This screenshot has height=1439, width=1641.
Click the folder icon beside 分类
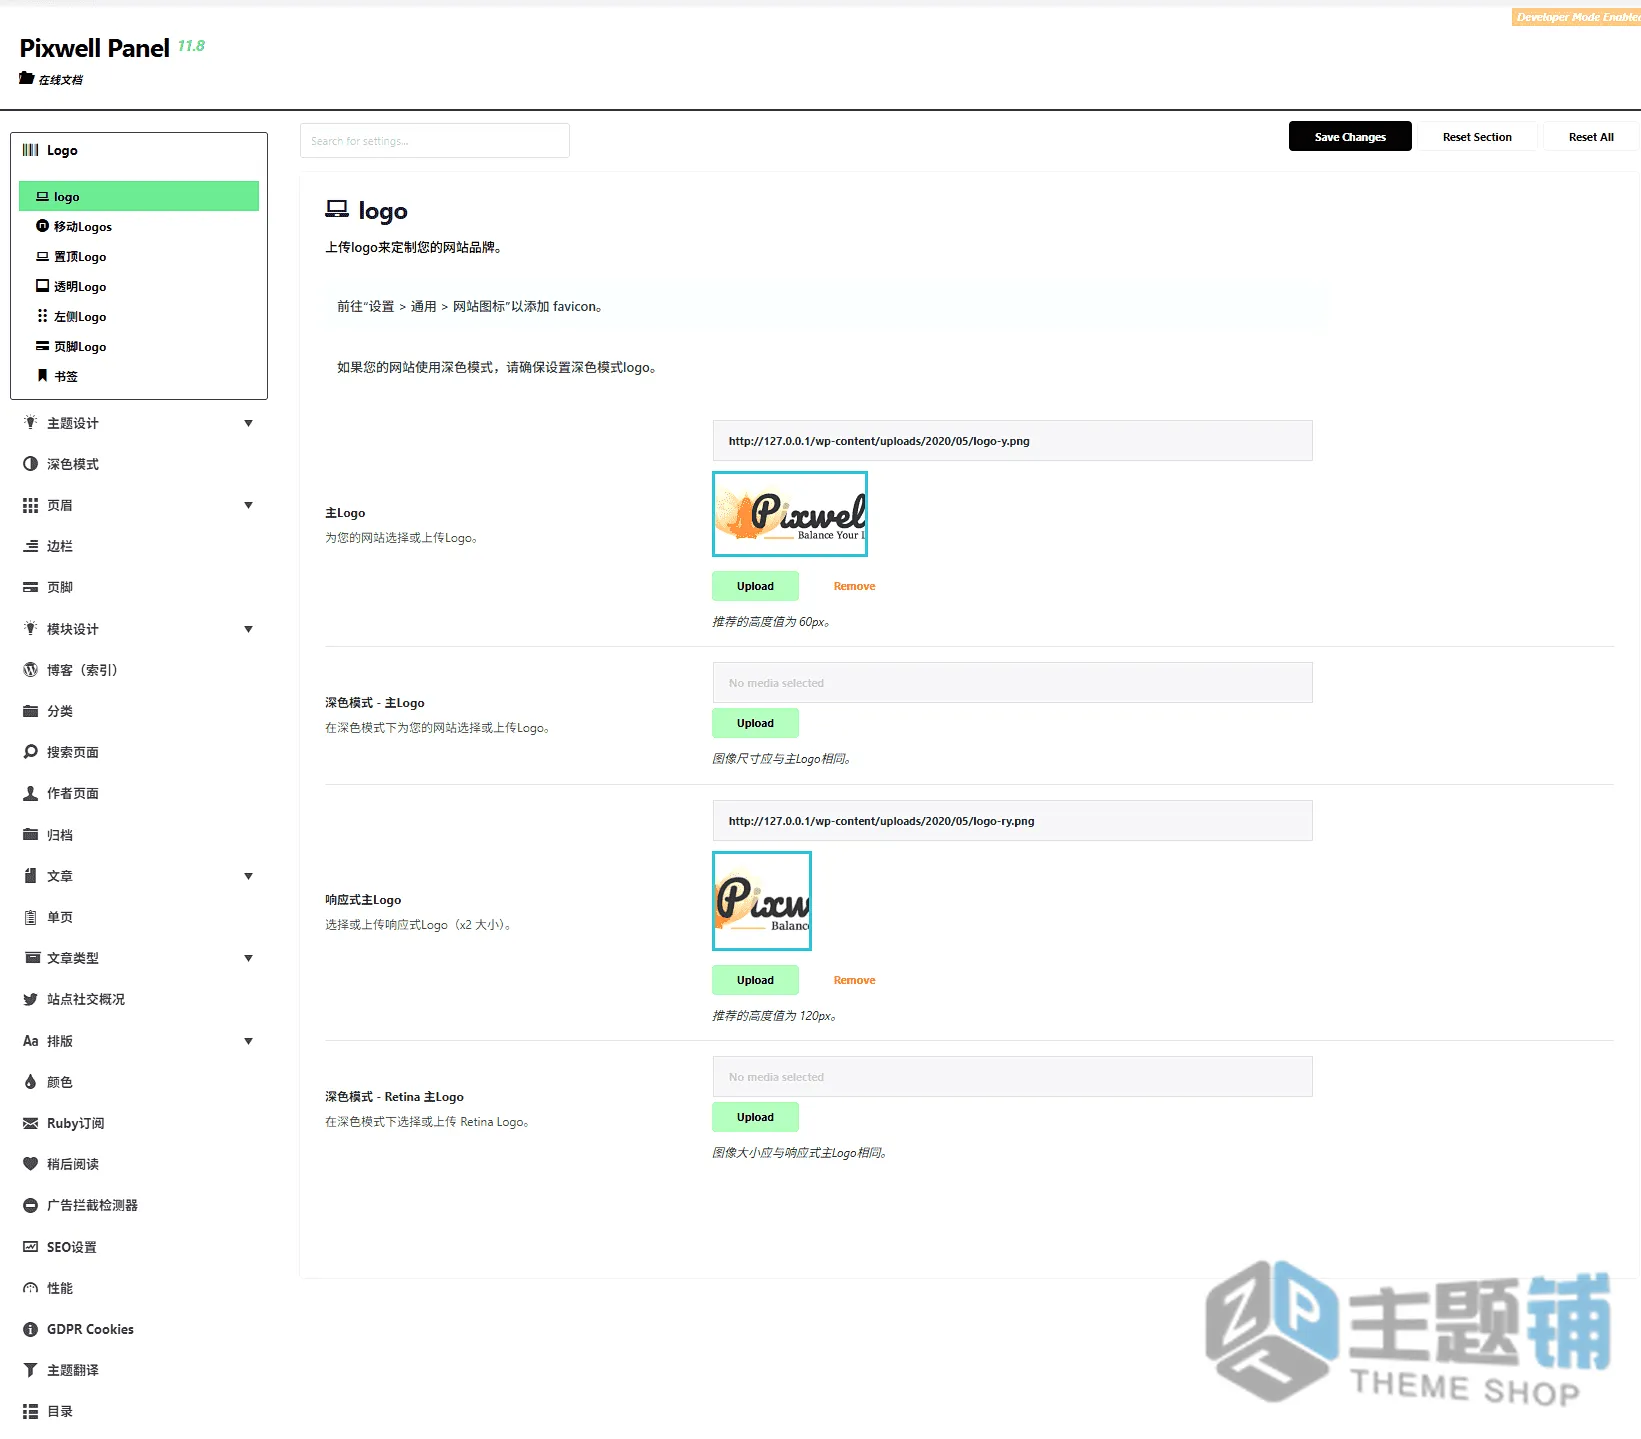(x=30, y=711)
